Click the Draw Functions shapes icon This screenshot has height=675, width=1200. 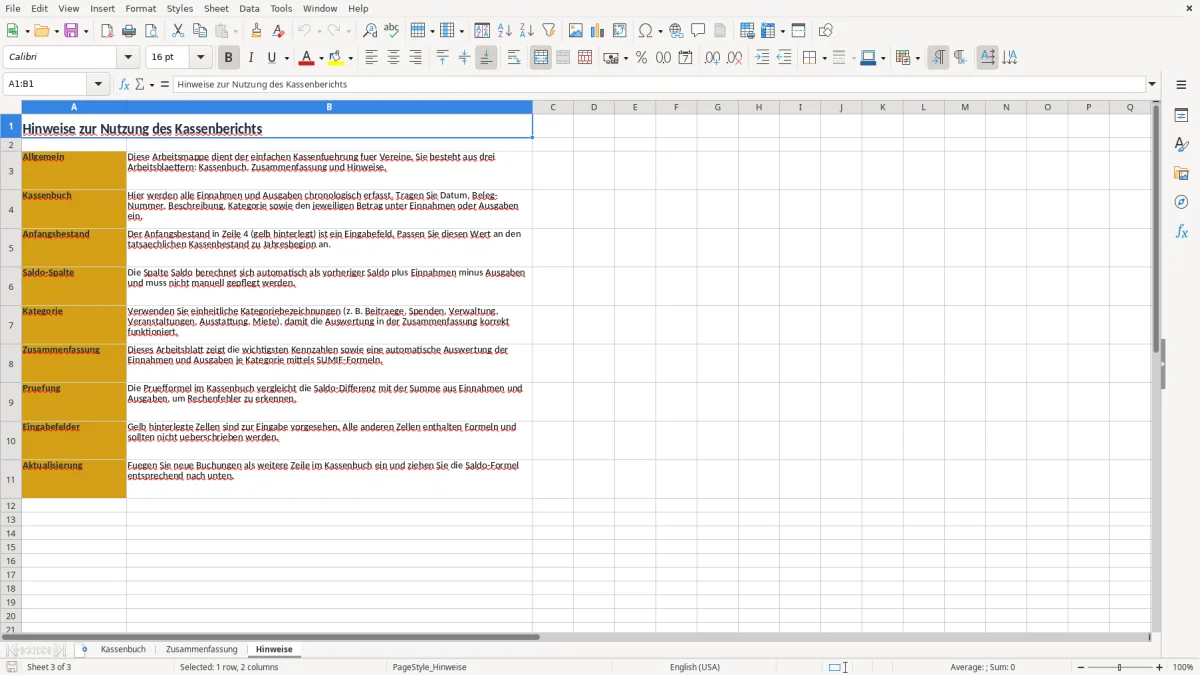(x=826, y=31)
